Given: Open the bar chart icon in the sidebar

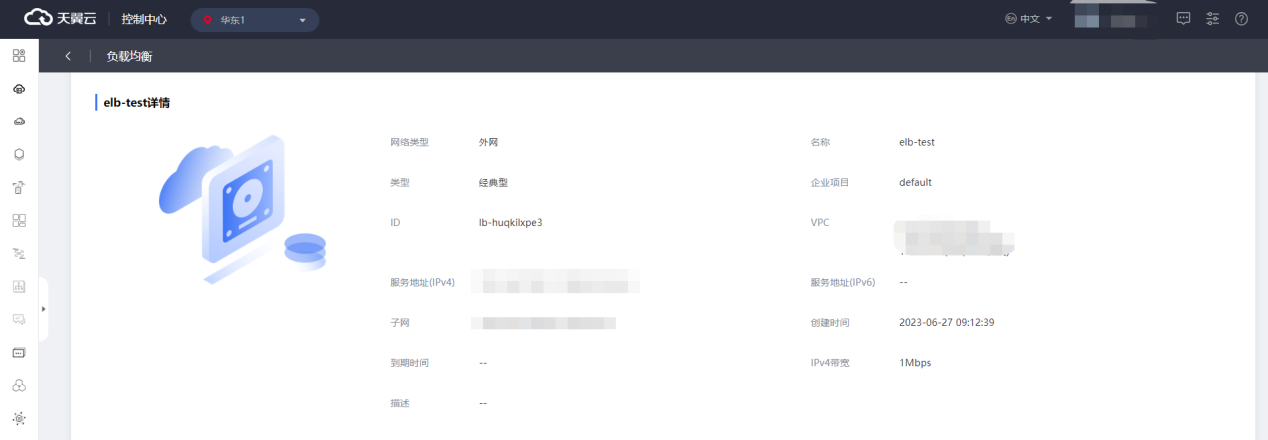Looking at the screenshot, I should coord(19,286).
